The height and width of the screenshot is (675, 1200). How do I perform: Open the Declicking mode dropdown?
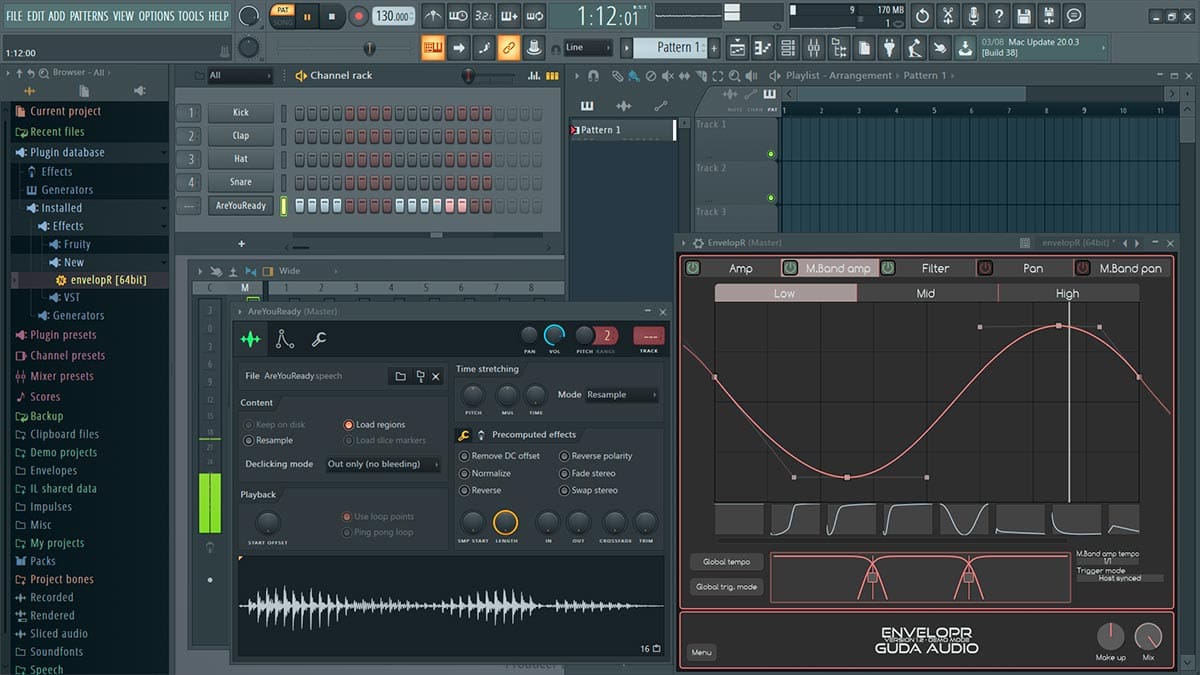point(383,464)
